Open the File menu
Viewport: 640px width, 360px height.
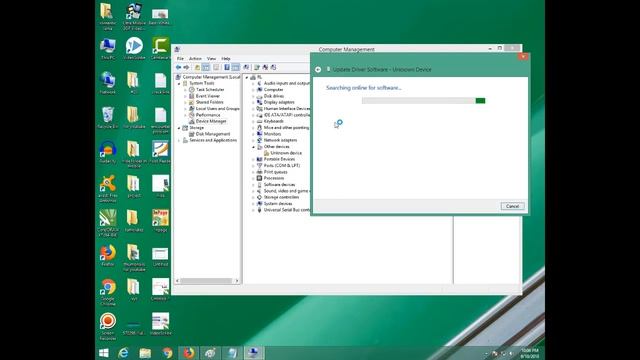[180, 59]
